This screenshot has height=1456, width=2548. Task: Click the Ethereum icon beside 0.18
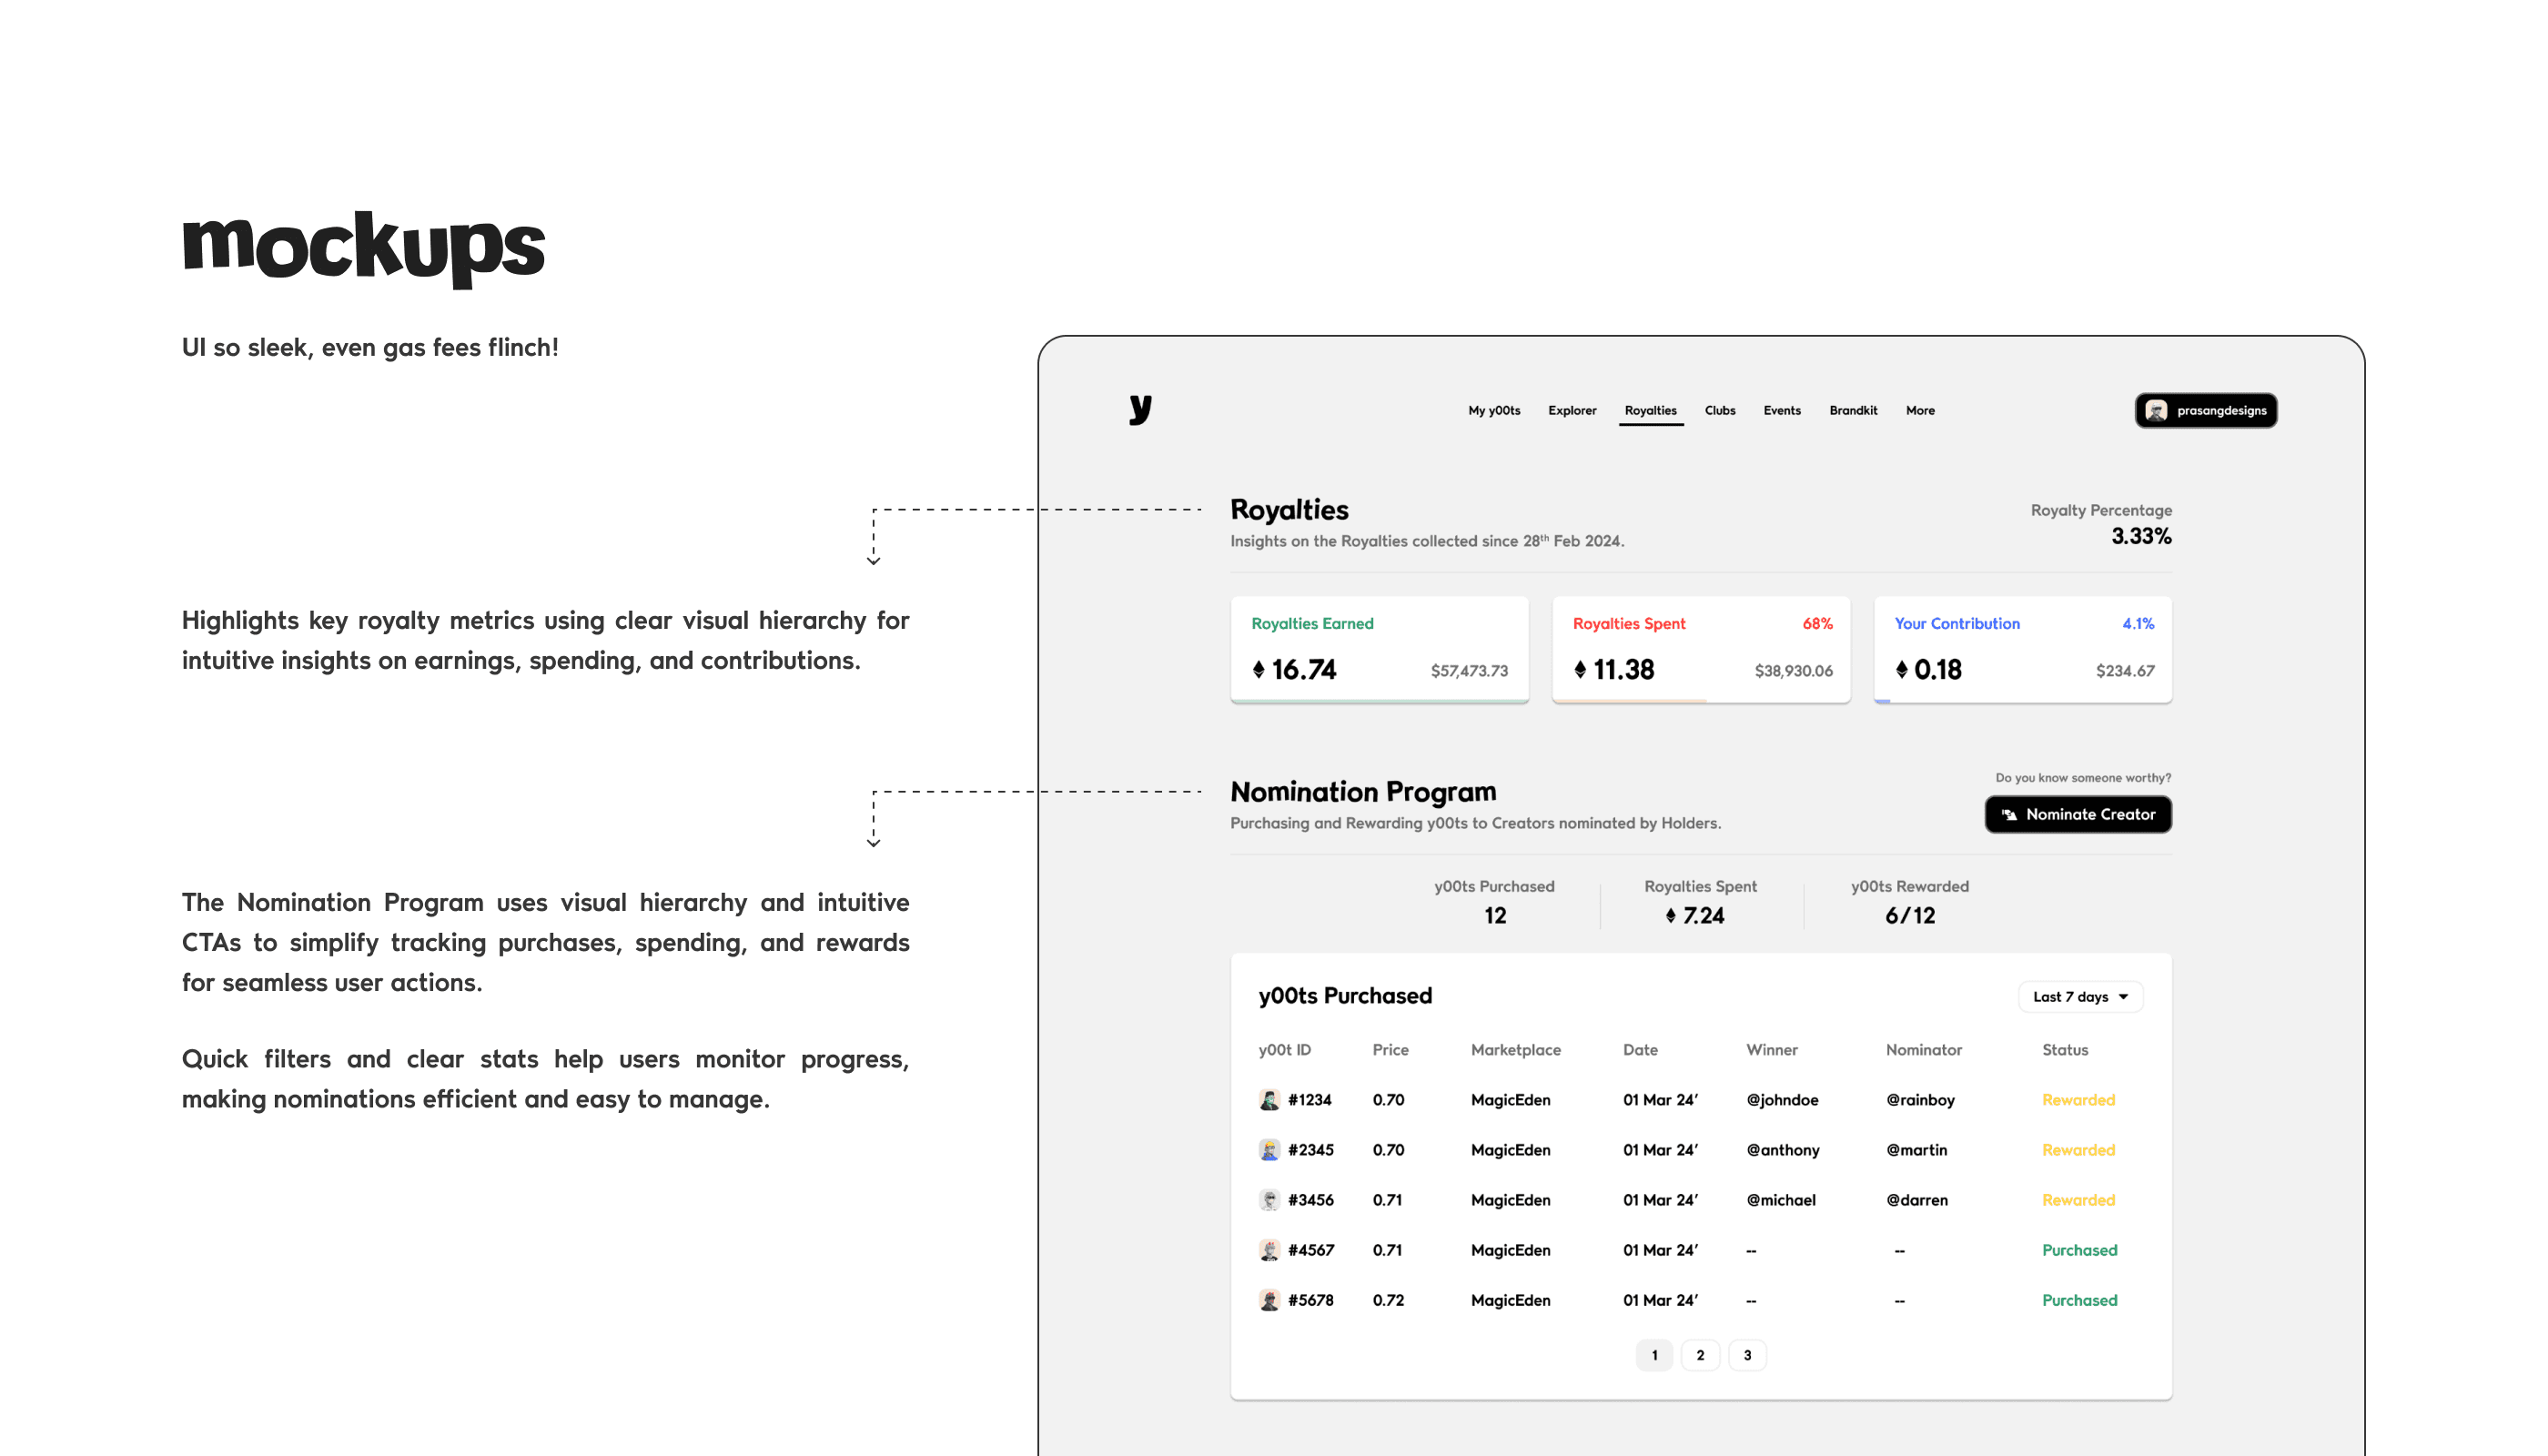(1901, 669)
